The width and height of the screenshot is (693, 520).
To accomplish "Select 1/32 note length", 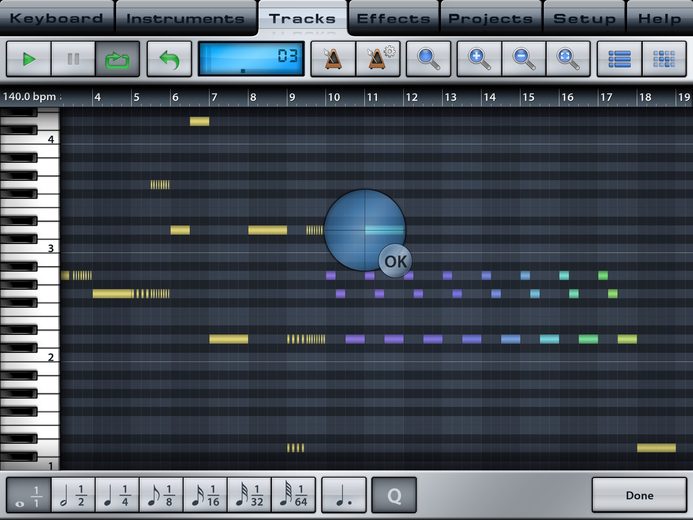I will [x=249, y=495].
